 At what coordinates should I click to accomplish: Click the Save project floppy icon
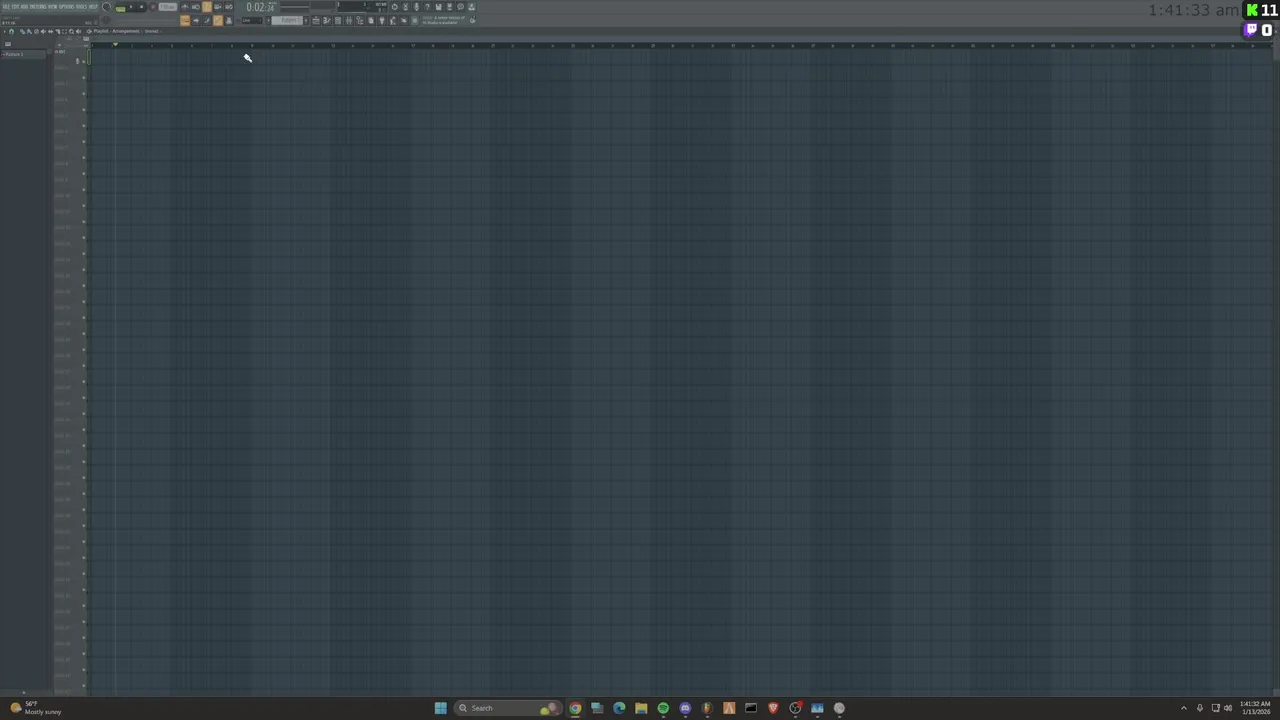coord(438,7)
